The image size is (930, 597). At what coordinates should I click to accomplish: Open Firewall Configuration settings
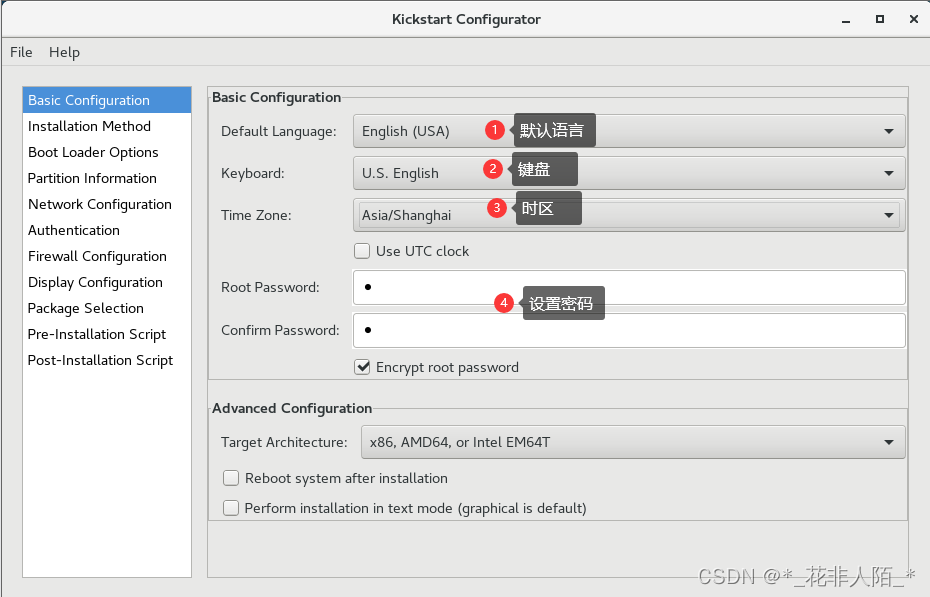coord(97,256)
